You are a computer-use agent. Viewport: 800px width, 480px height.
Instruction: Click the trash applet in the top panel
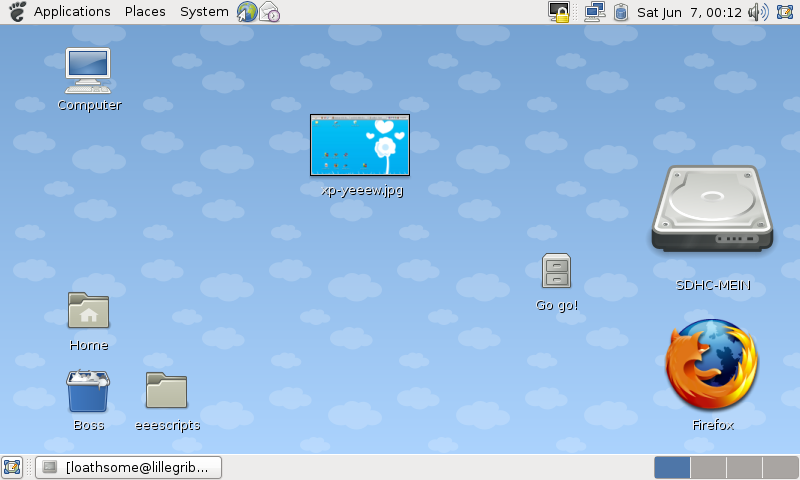point(620,12)
